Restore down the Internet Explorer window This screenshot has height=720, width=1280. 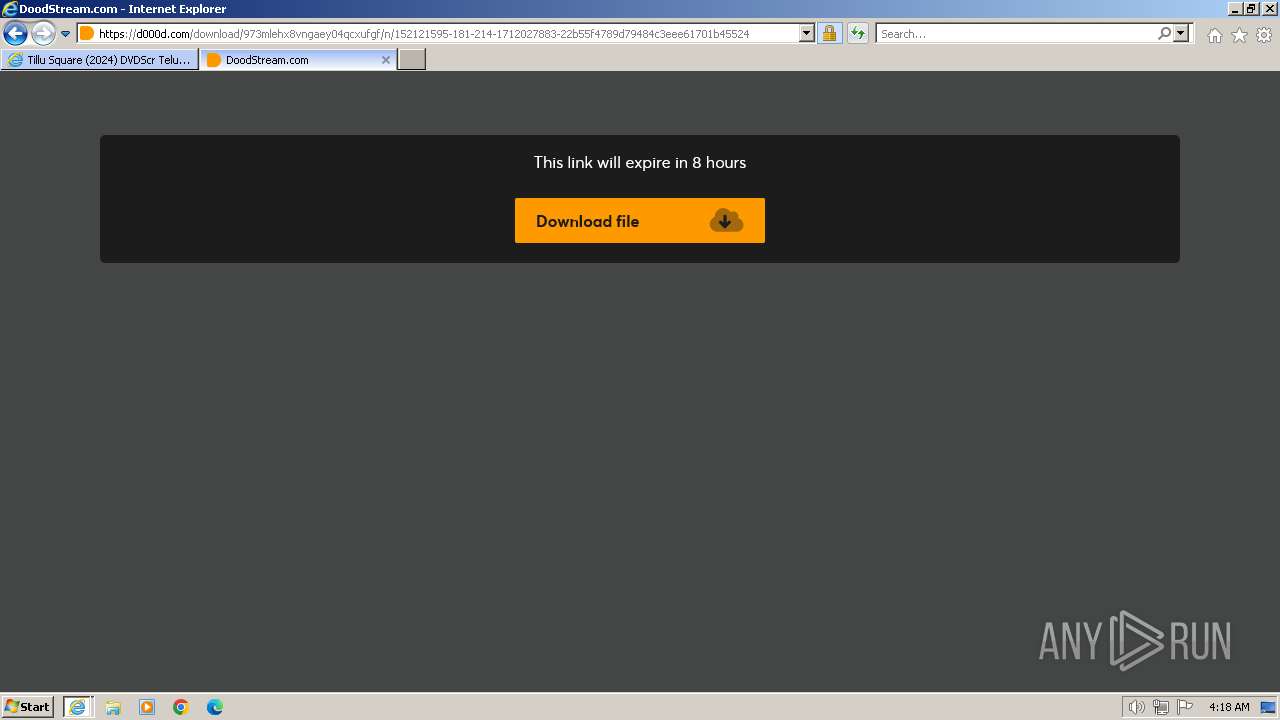click(x=1251, y=8)
